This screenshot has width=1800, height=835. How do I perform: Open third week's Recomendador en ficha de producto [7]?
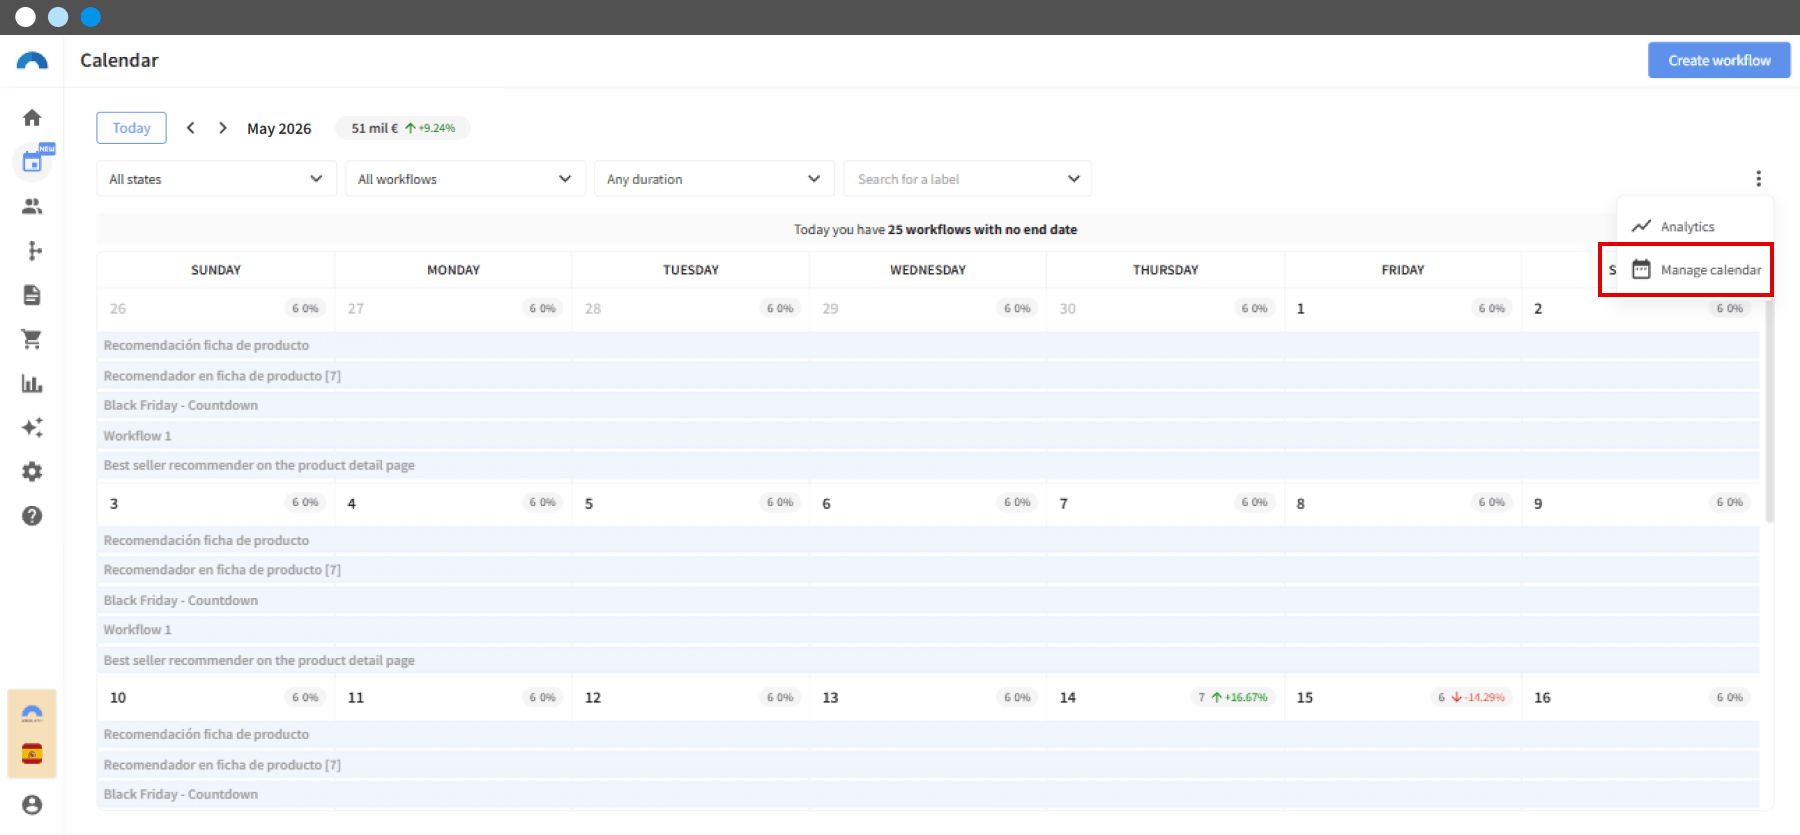point(929,764)
